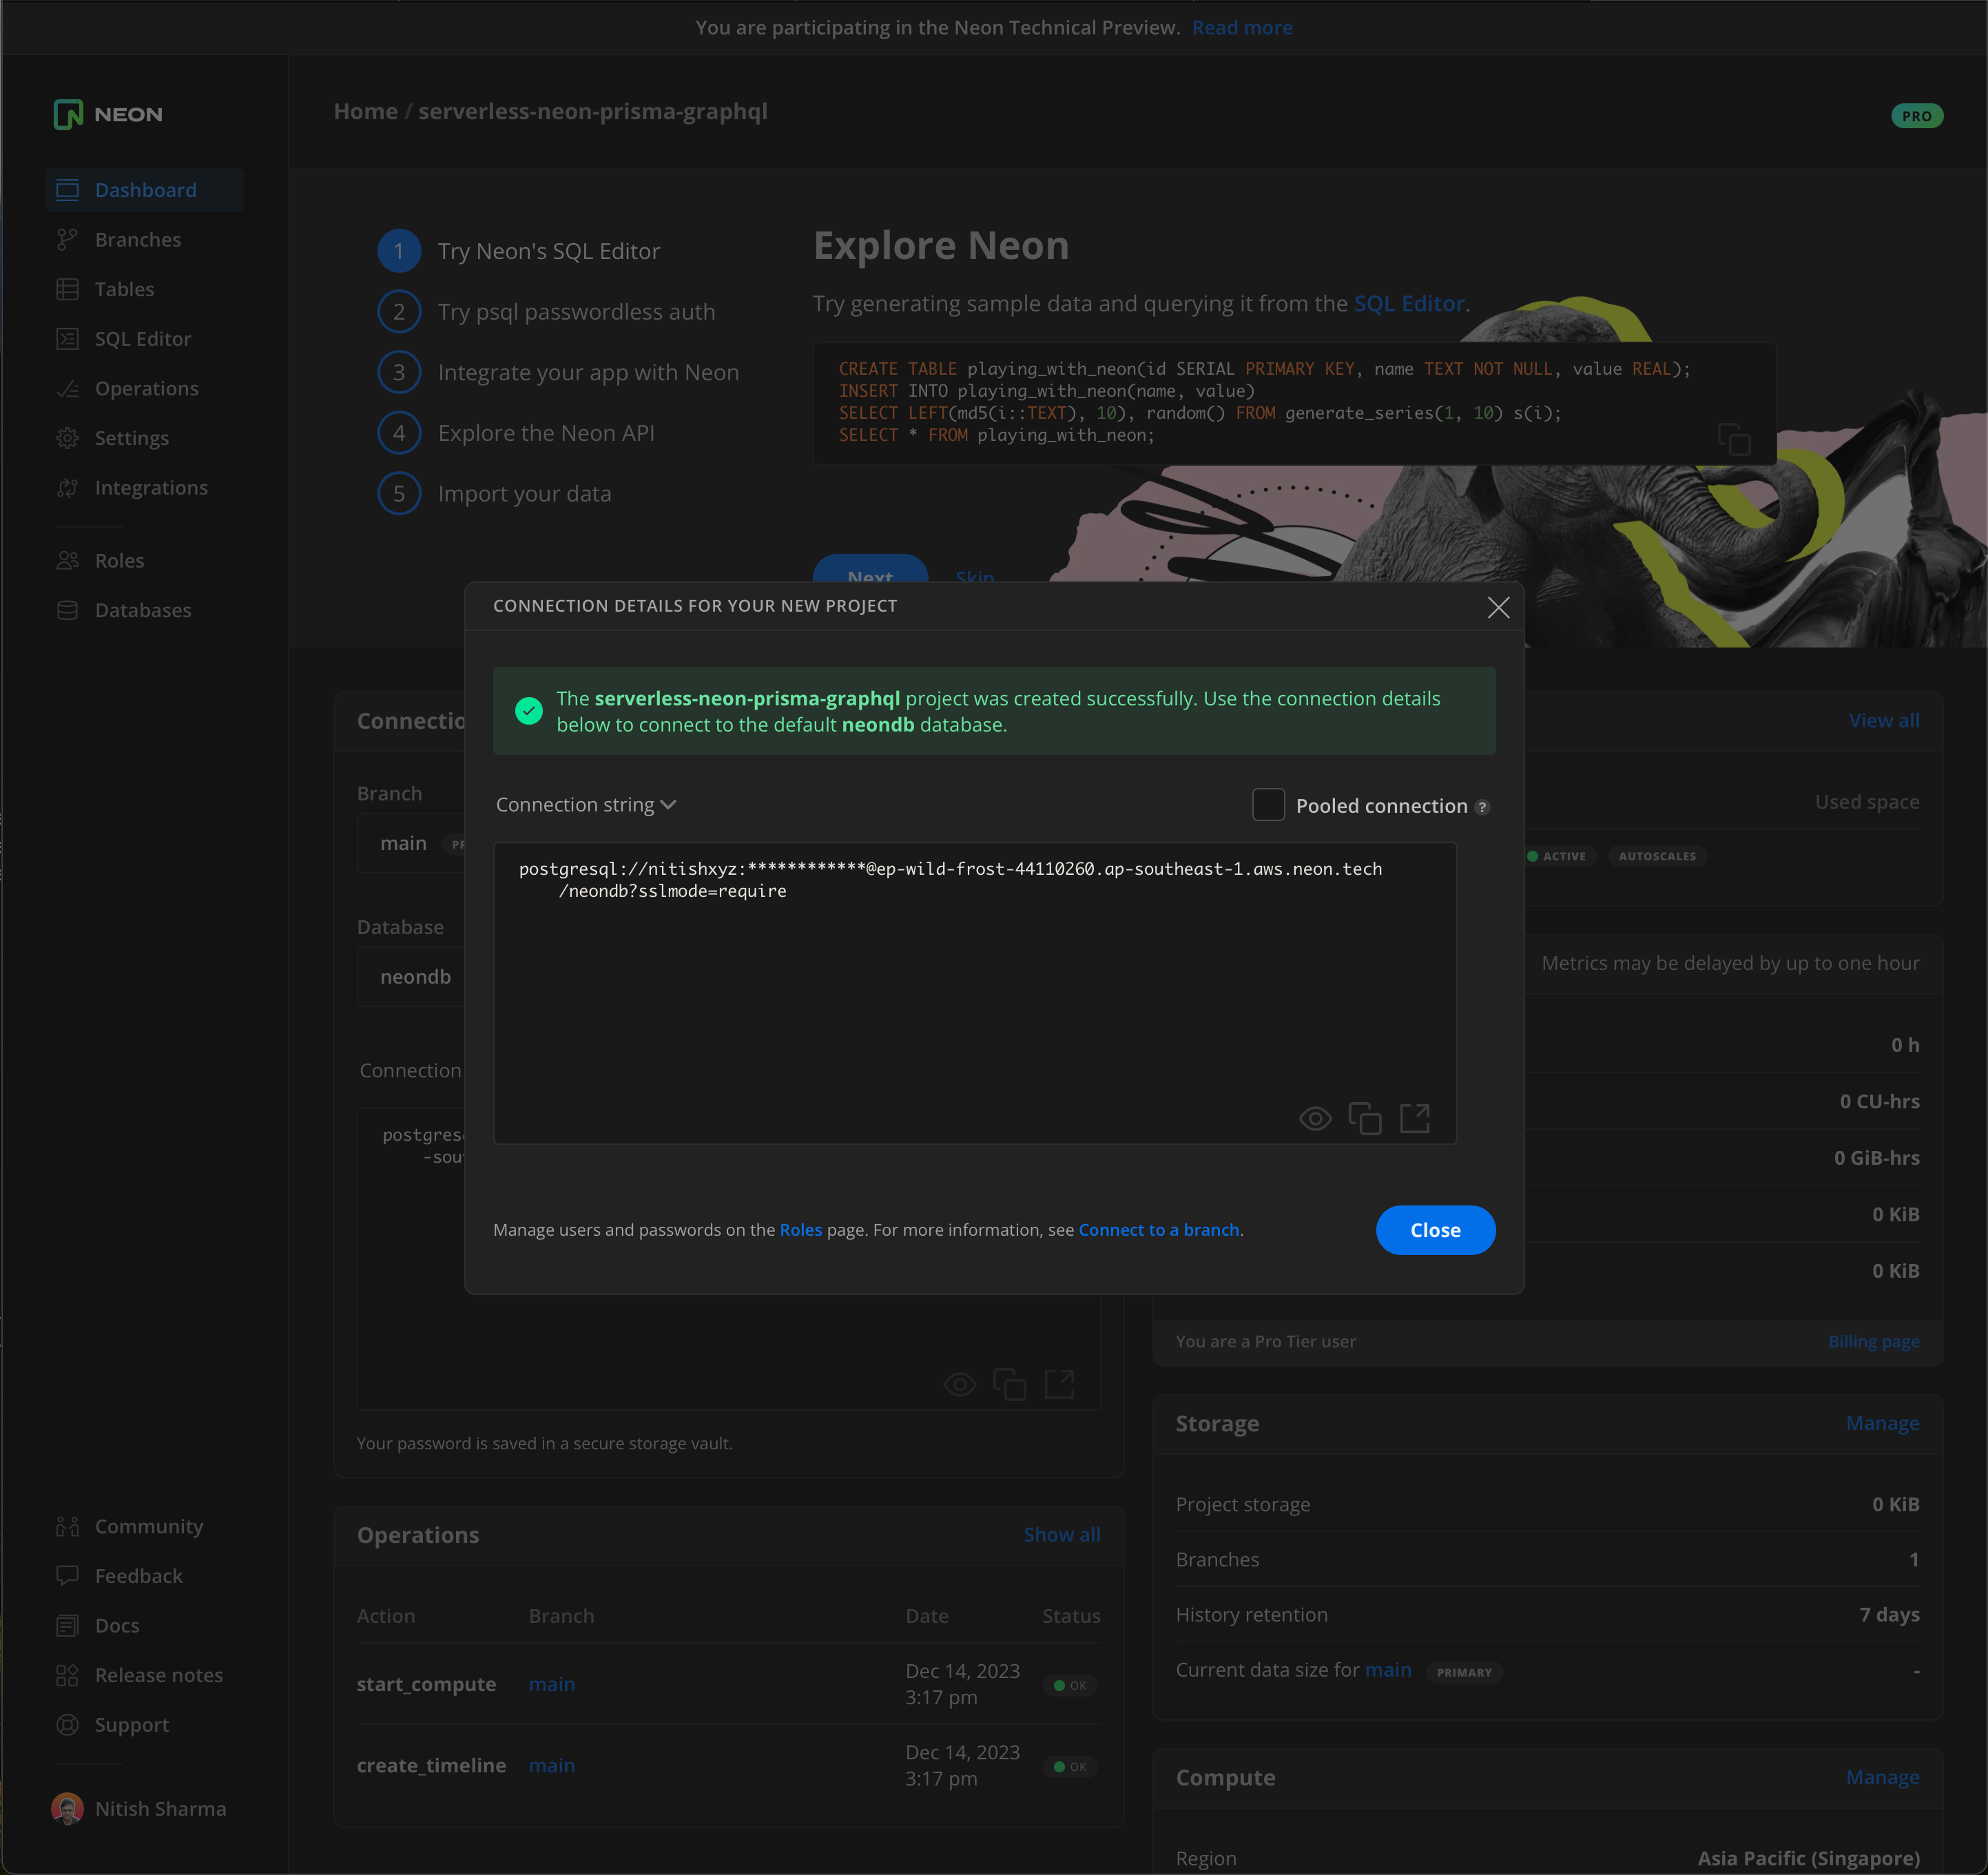Select step 3 Integrate your app with Neon
This screenshot has height=1875, width=1988.
(x=558, y=372)
